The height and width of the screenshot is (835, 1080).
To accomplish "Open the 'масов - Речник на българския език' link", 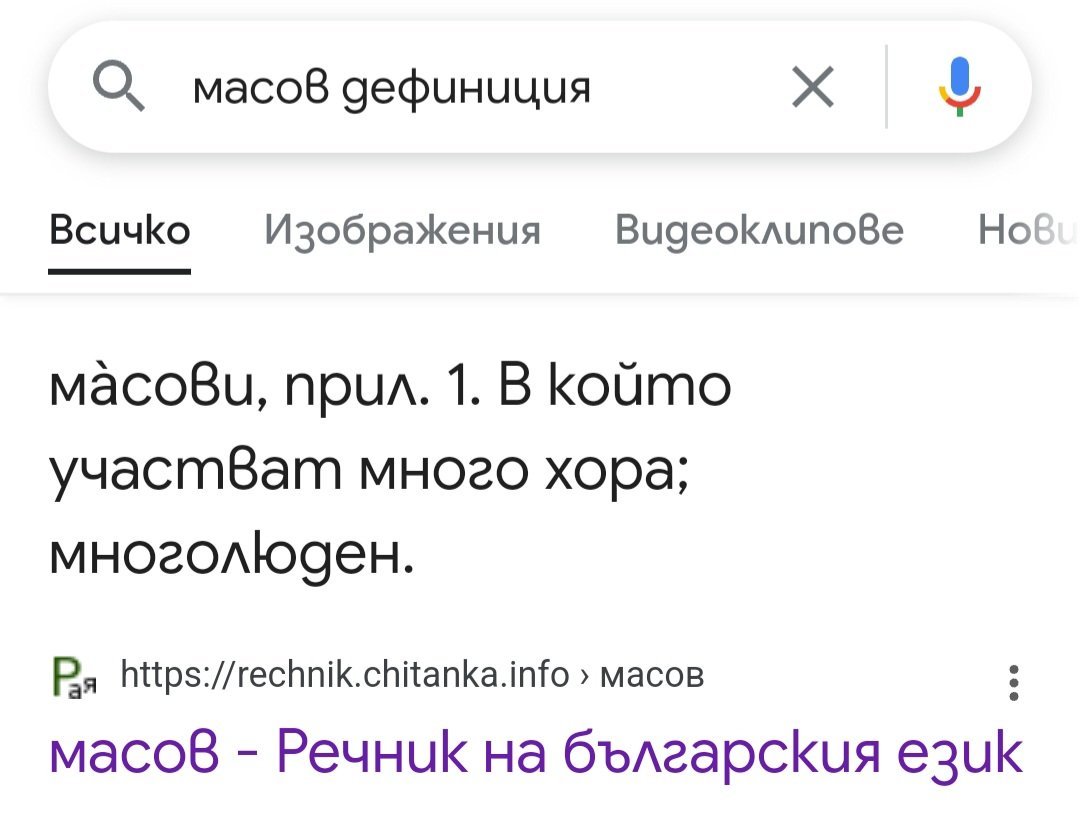I will [x=535, y=752].
